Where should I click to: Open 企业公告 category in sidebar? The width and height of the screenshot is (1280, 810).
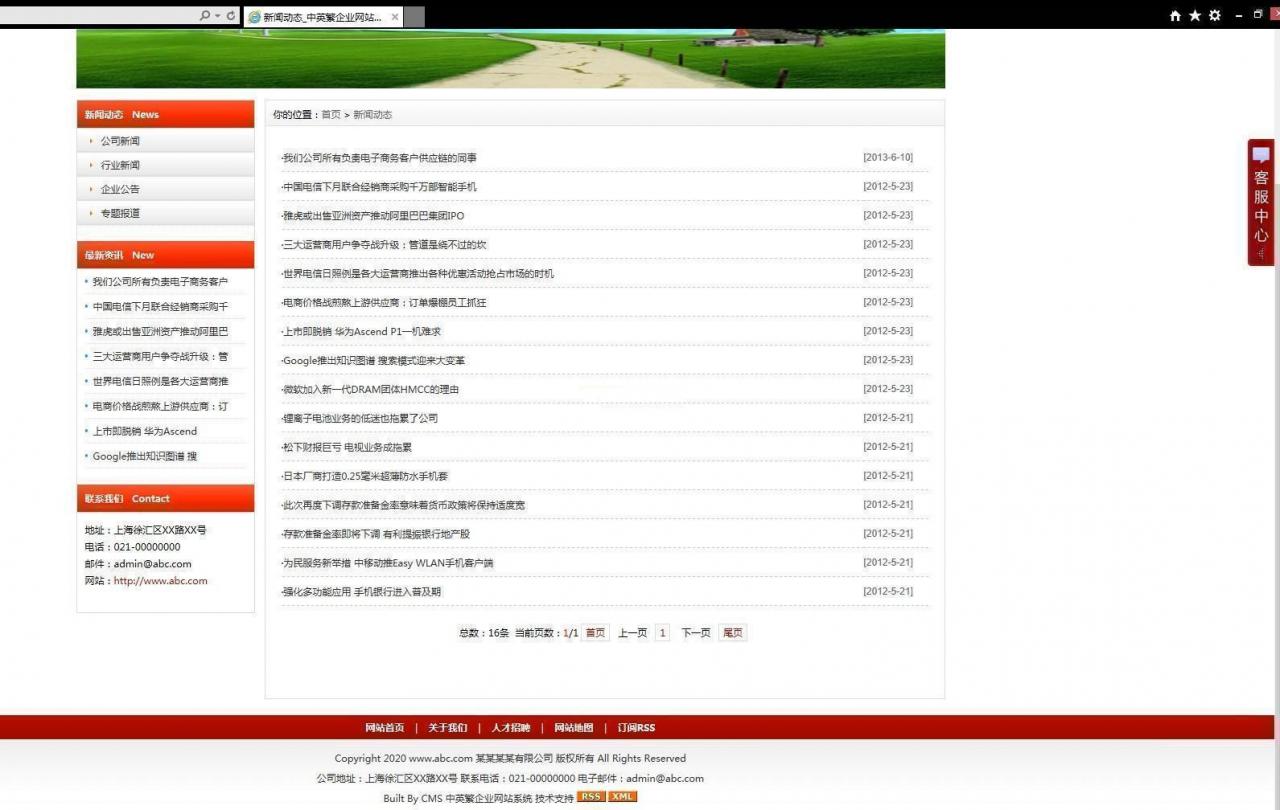(120, 189)
